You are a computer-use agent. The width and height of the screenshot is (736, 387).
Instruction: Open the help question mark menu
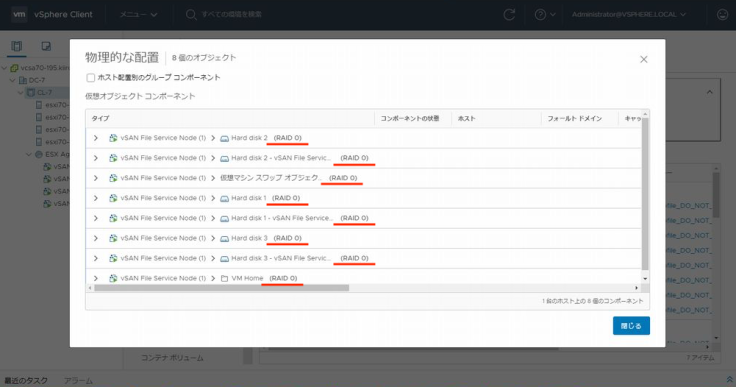coord(545,15)
